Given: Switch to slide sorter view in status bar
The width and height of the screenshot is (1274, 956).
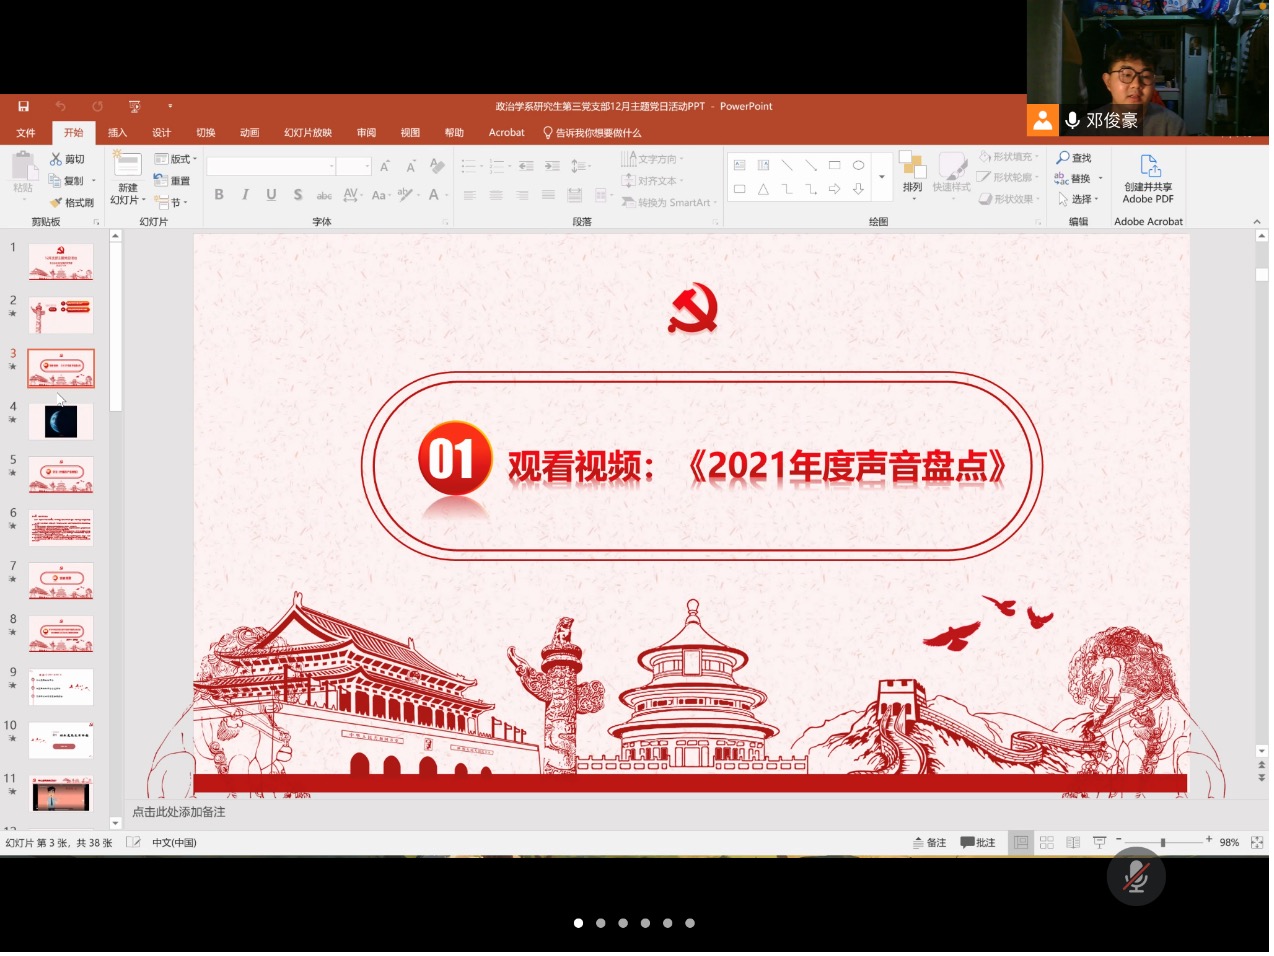Looking at the screenshot, I should 1047,843.
